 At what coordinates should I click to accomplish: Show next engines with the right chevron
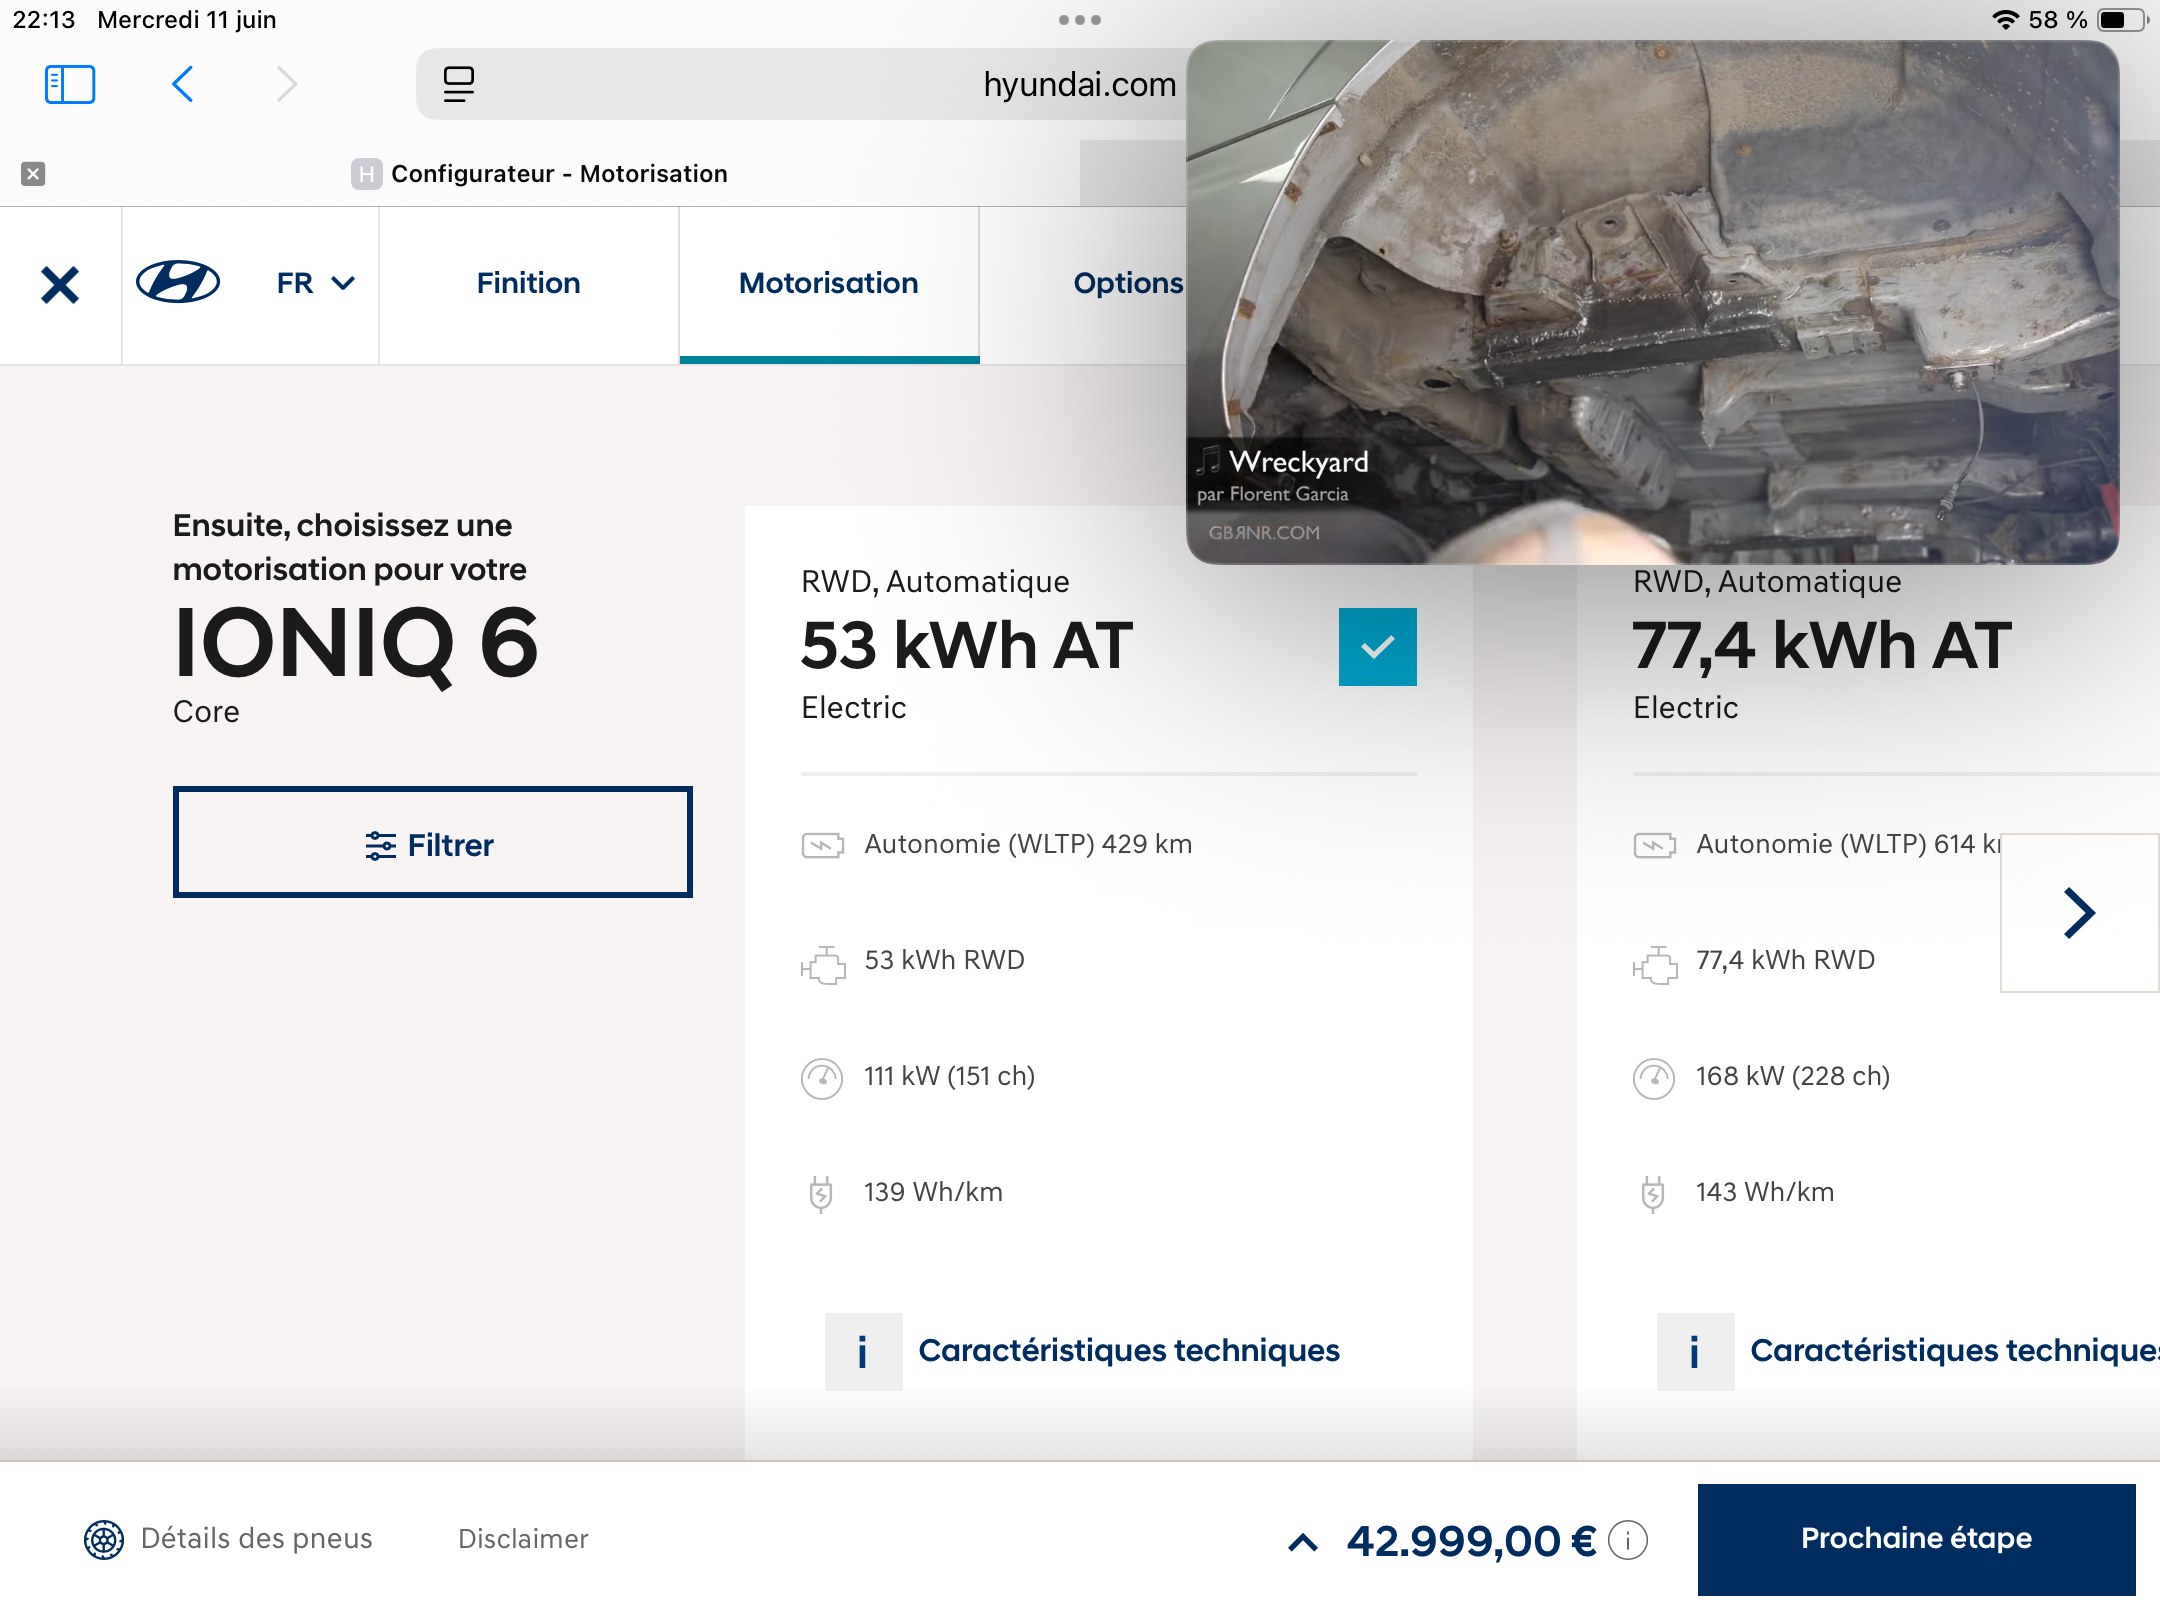click(x=2079, y=913)
